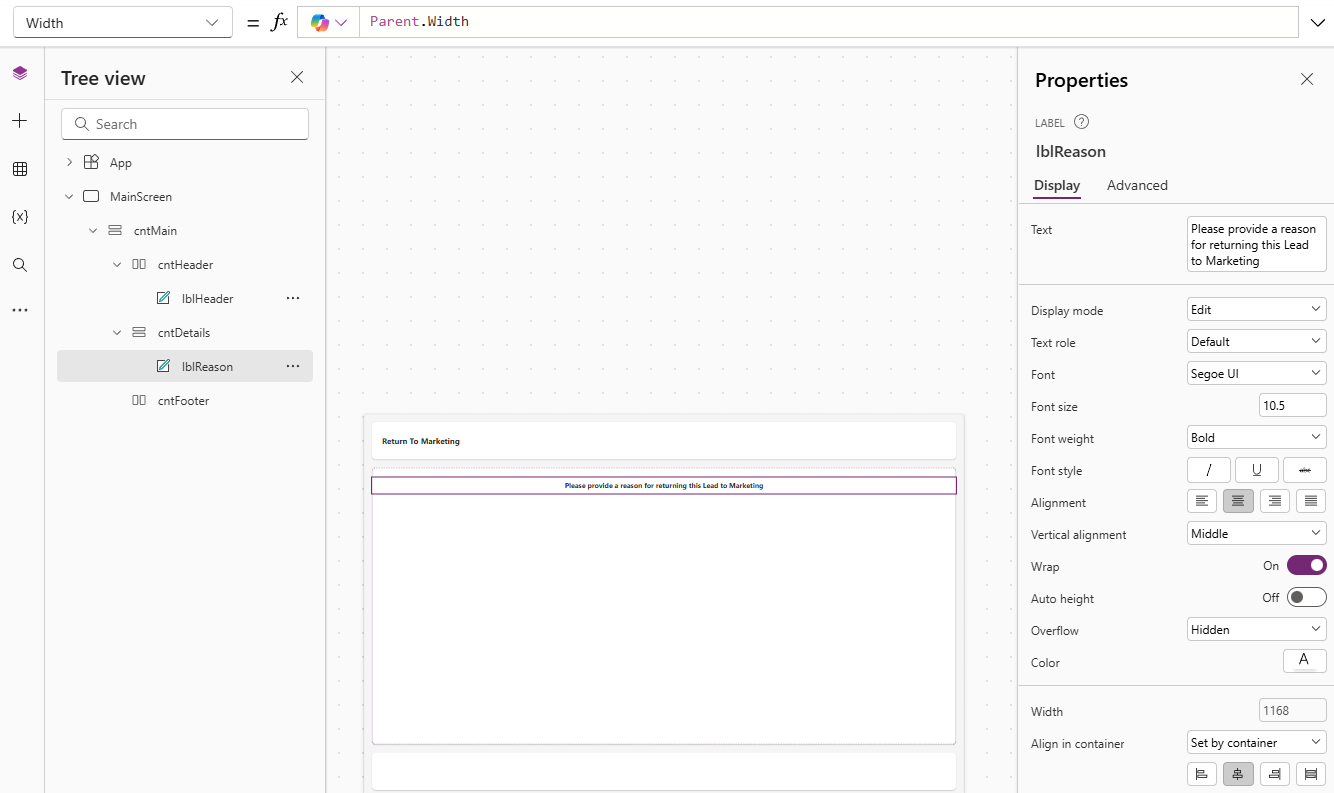1334x793 pixels.
Task: Click the Insert plus icon in sidebar
Action: [20, 121]
